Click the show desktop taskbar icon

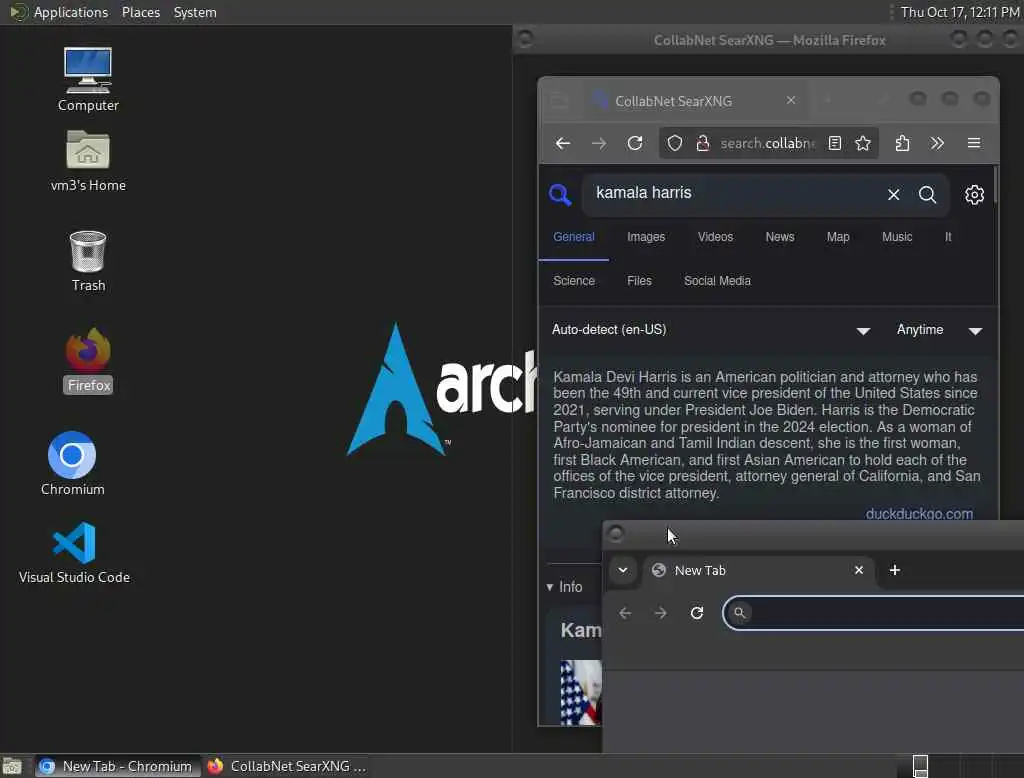(x=12, y=766)
